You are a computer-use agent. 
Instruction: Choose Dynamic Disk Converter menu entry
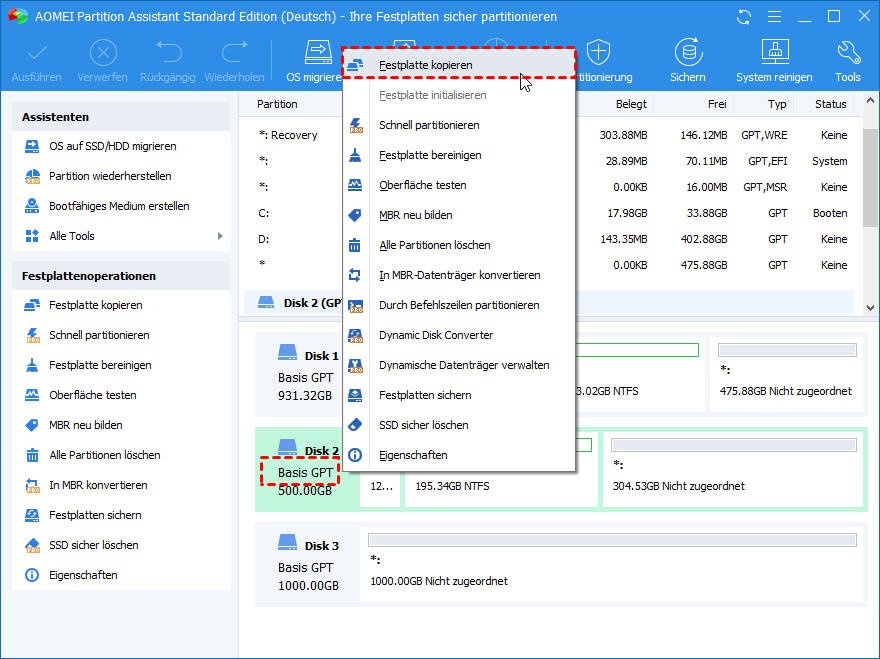click(459, 335)
